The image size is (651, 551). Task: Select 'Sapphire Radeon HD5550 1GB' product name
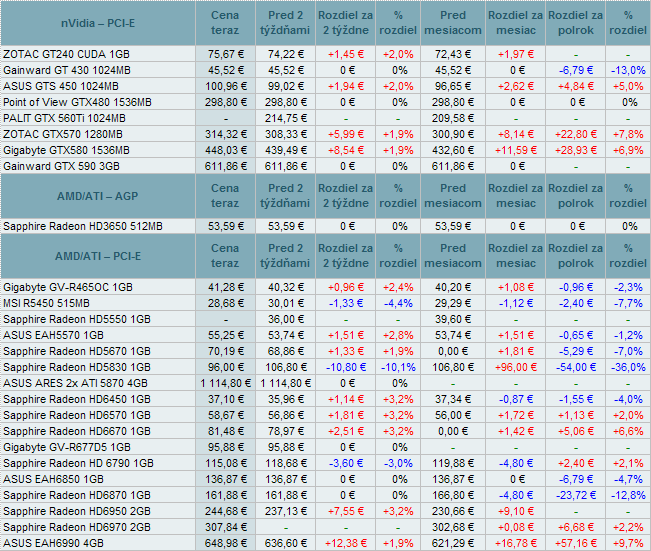pyautogui.click(x=77, y=319)
